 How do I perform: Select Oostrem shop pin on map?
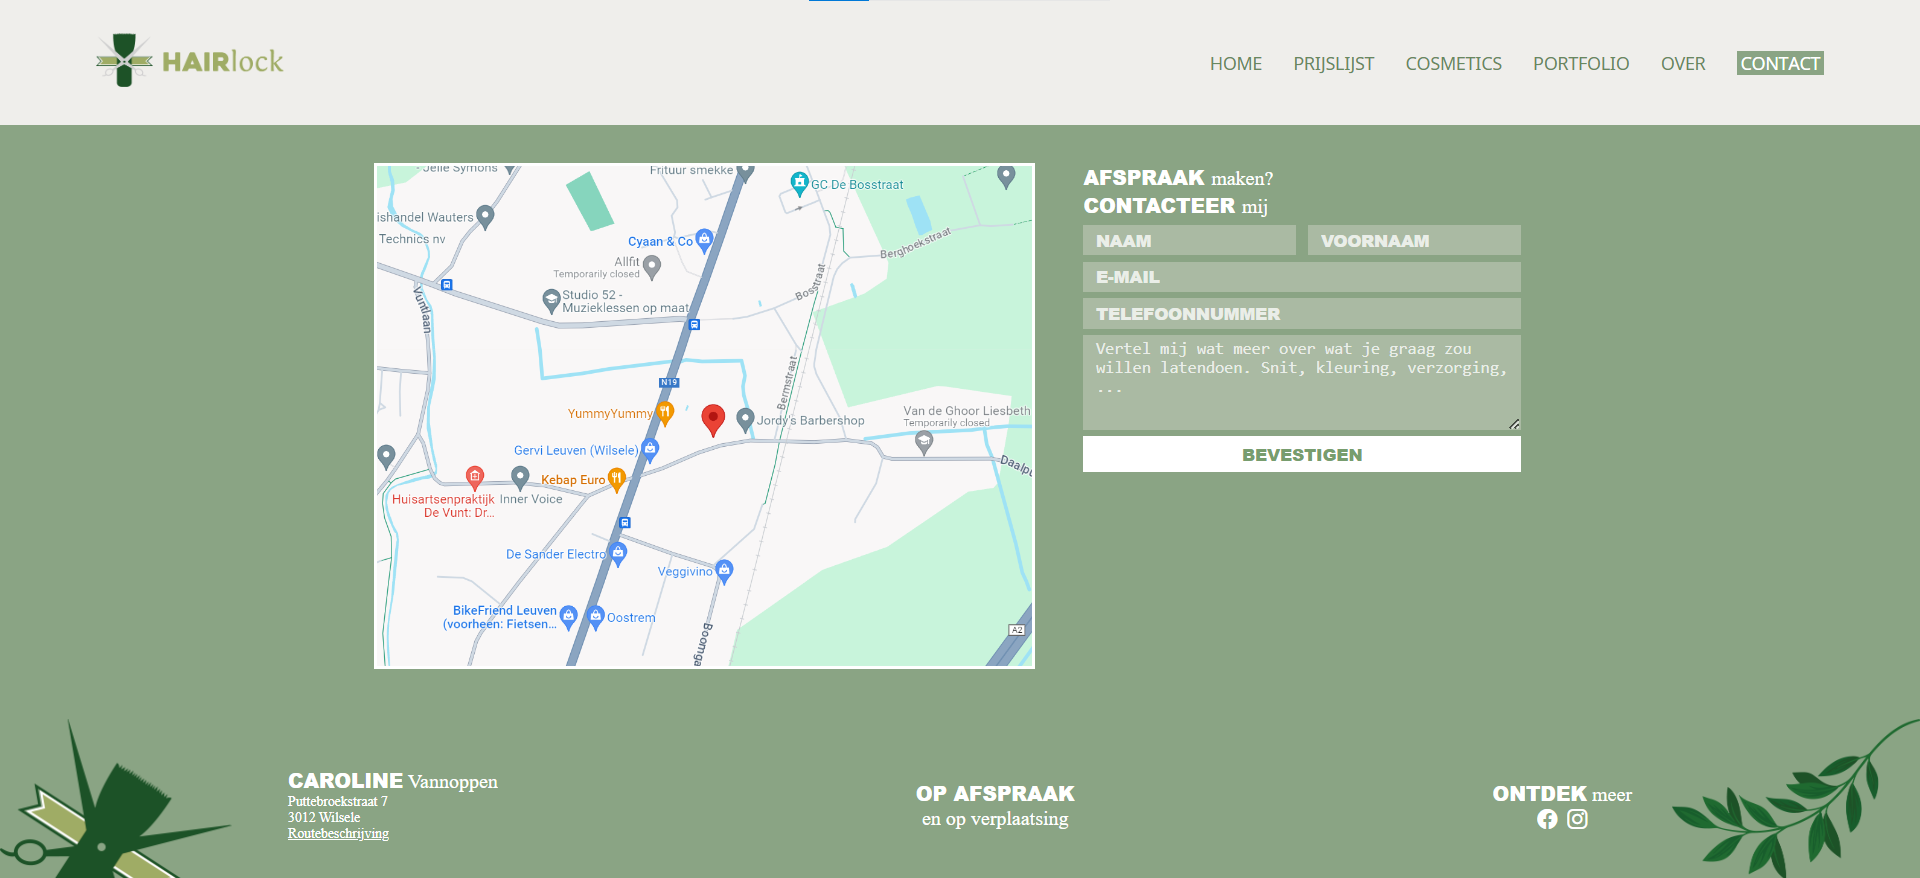click(x=596, y=617)
